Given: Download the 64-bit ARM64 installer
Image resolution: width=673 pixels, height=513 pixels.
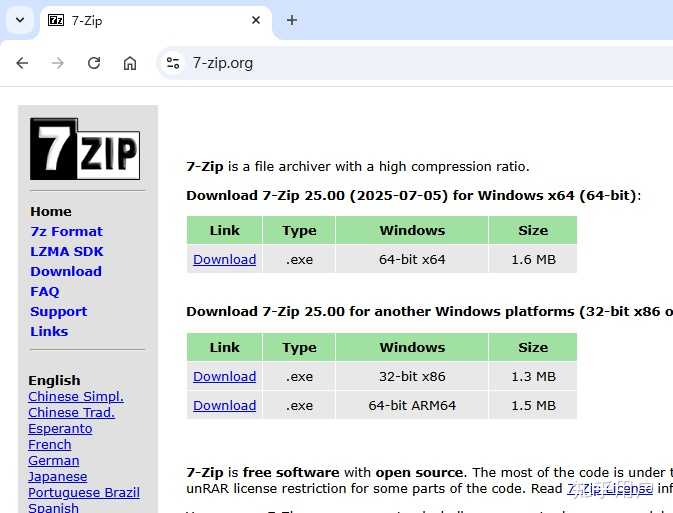Looking at the screenshot, I should 224,405.
